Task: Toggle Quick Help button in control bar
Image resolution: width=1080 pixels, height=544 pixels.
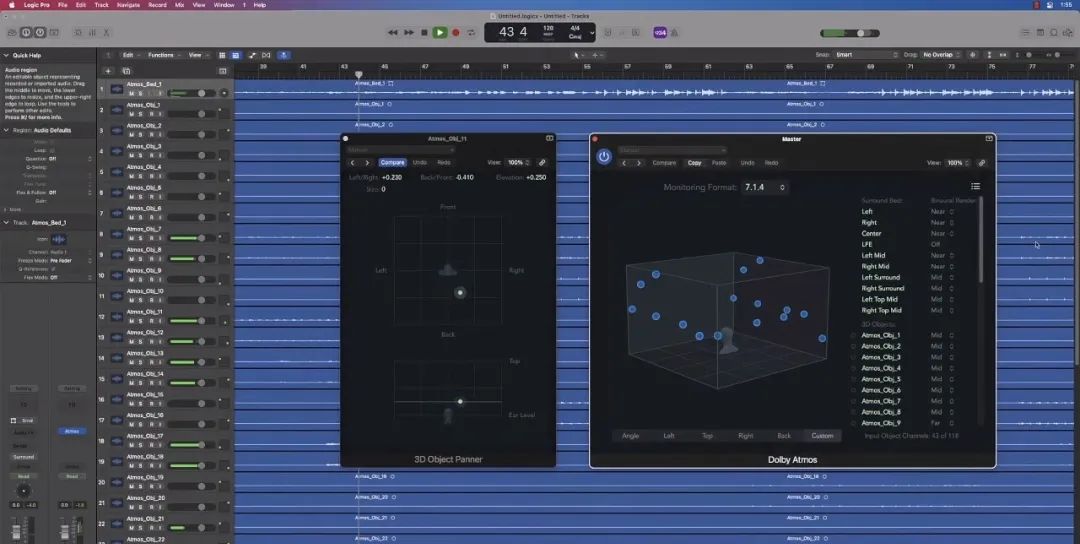Action: point(40,32)
